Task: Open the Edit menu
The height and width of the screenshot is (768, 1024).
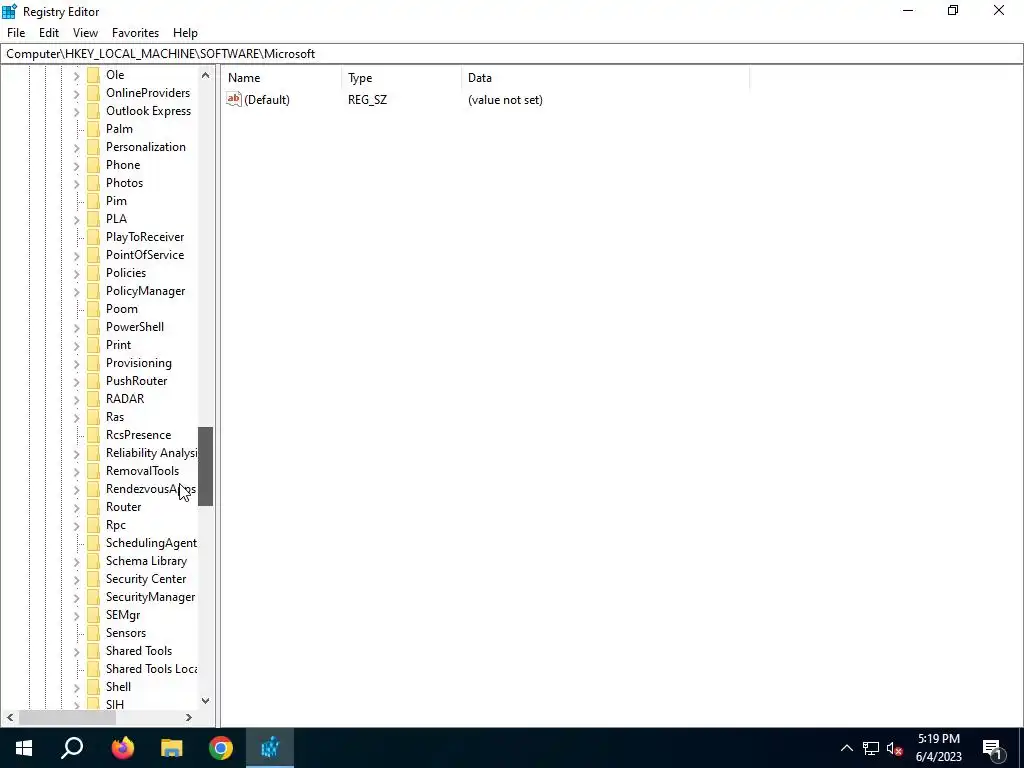Action: click(49, 33)
